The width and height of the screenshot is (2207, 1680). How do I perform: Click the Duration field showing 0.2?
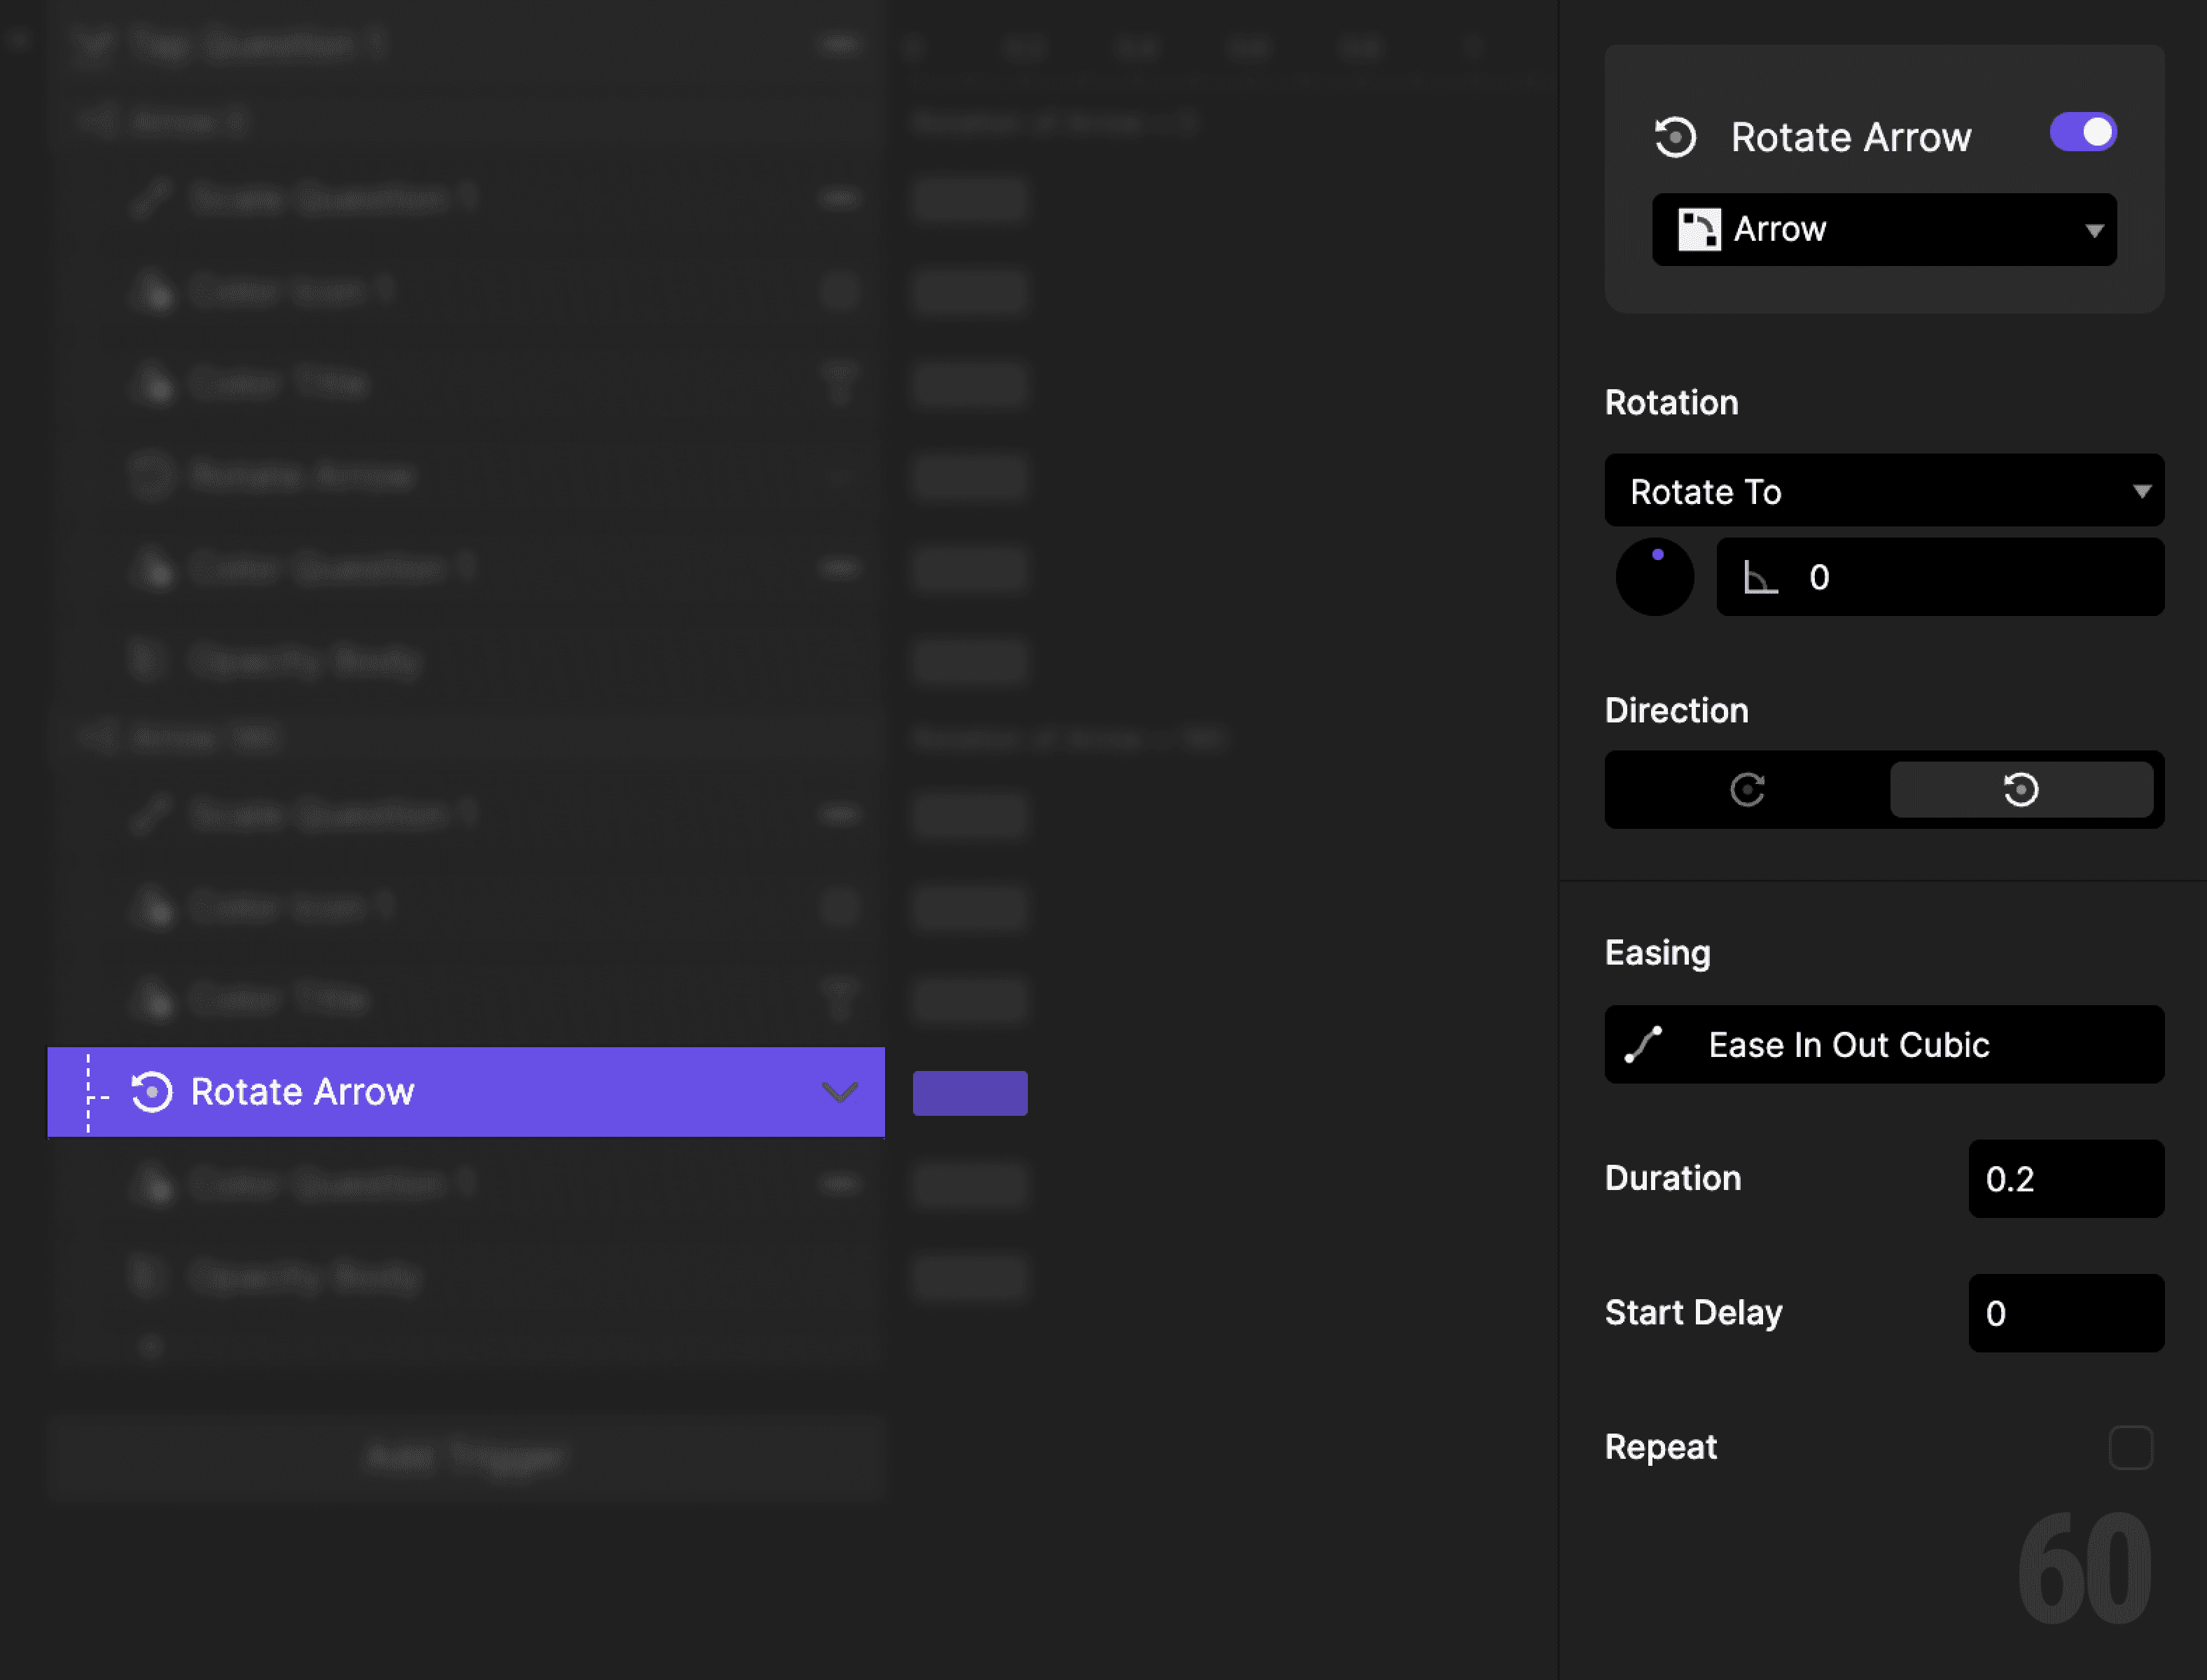[x=2065, y=1178]
